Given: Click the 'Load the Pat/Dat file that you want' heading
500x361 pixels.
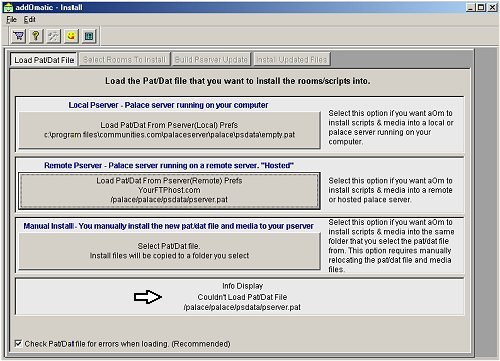Looking at the screenshot, I should tap(238, 81).
